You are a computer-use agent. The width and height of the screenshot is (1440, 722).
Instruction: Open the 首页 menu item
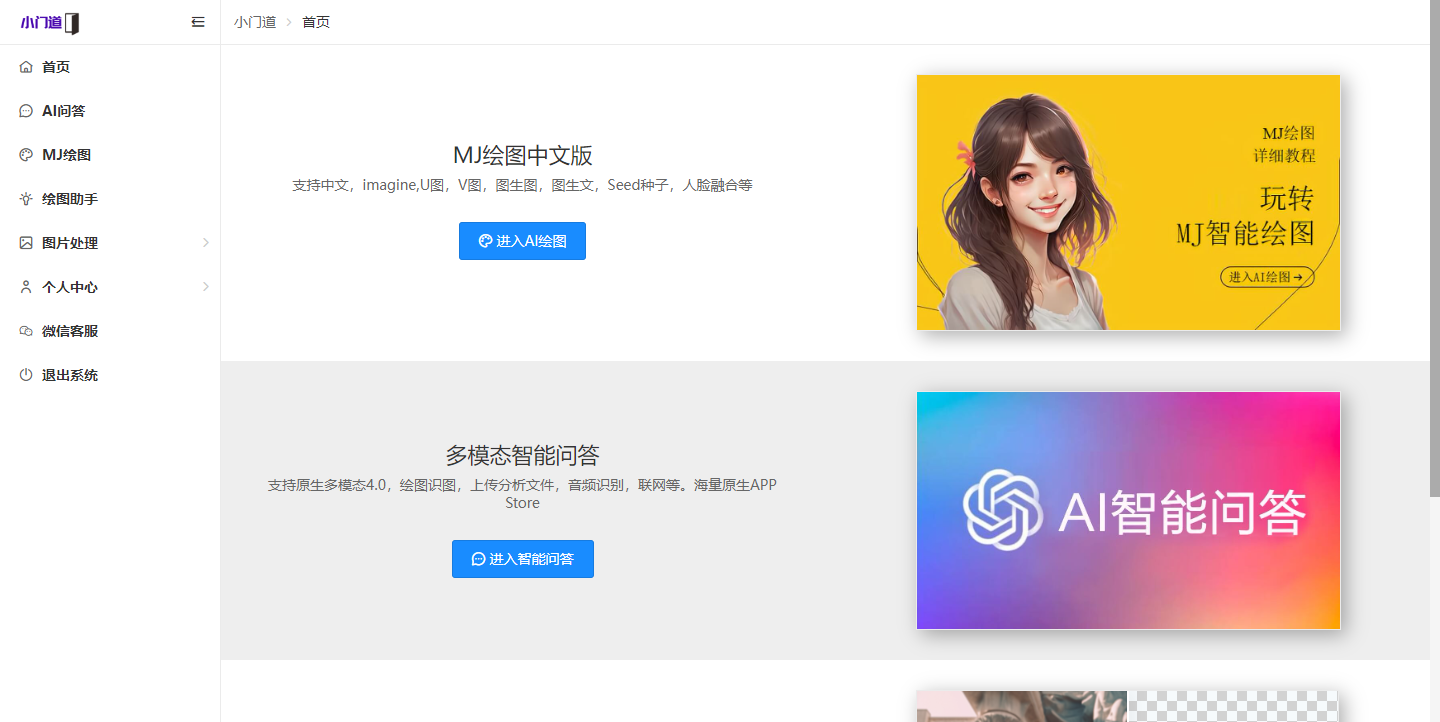(110, 67)
